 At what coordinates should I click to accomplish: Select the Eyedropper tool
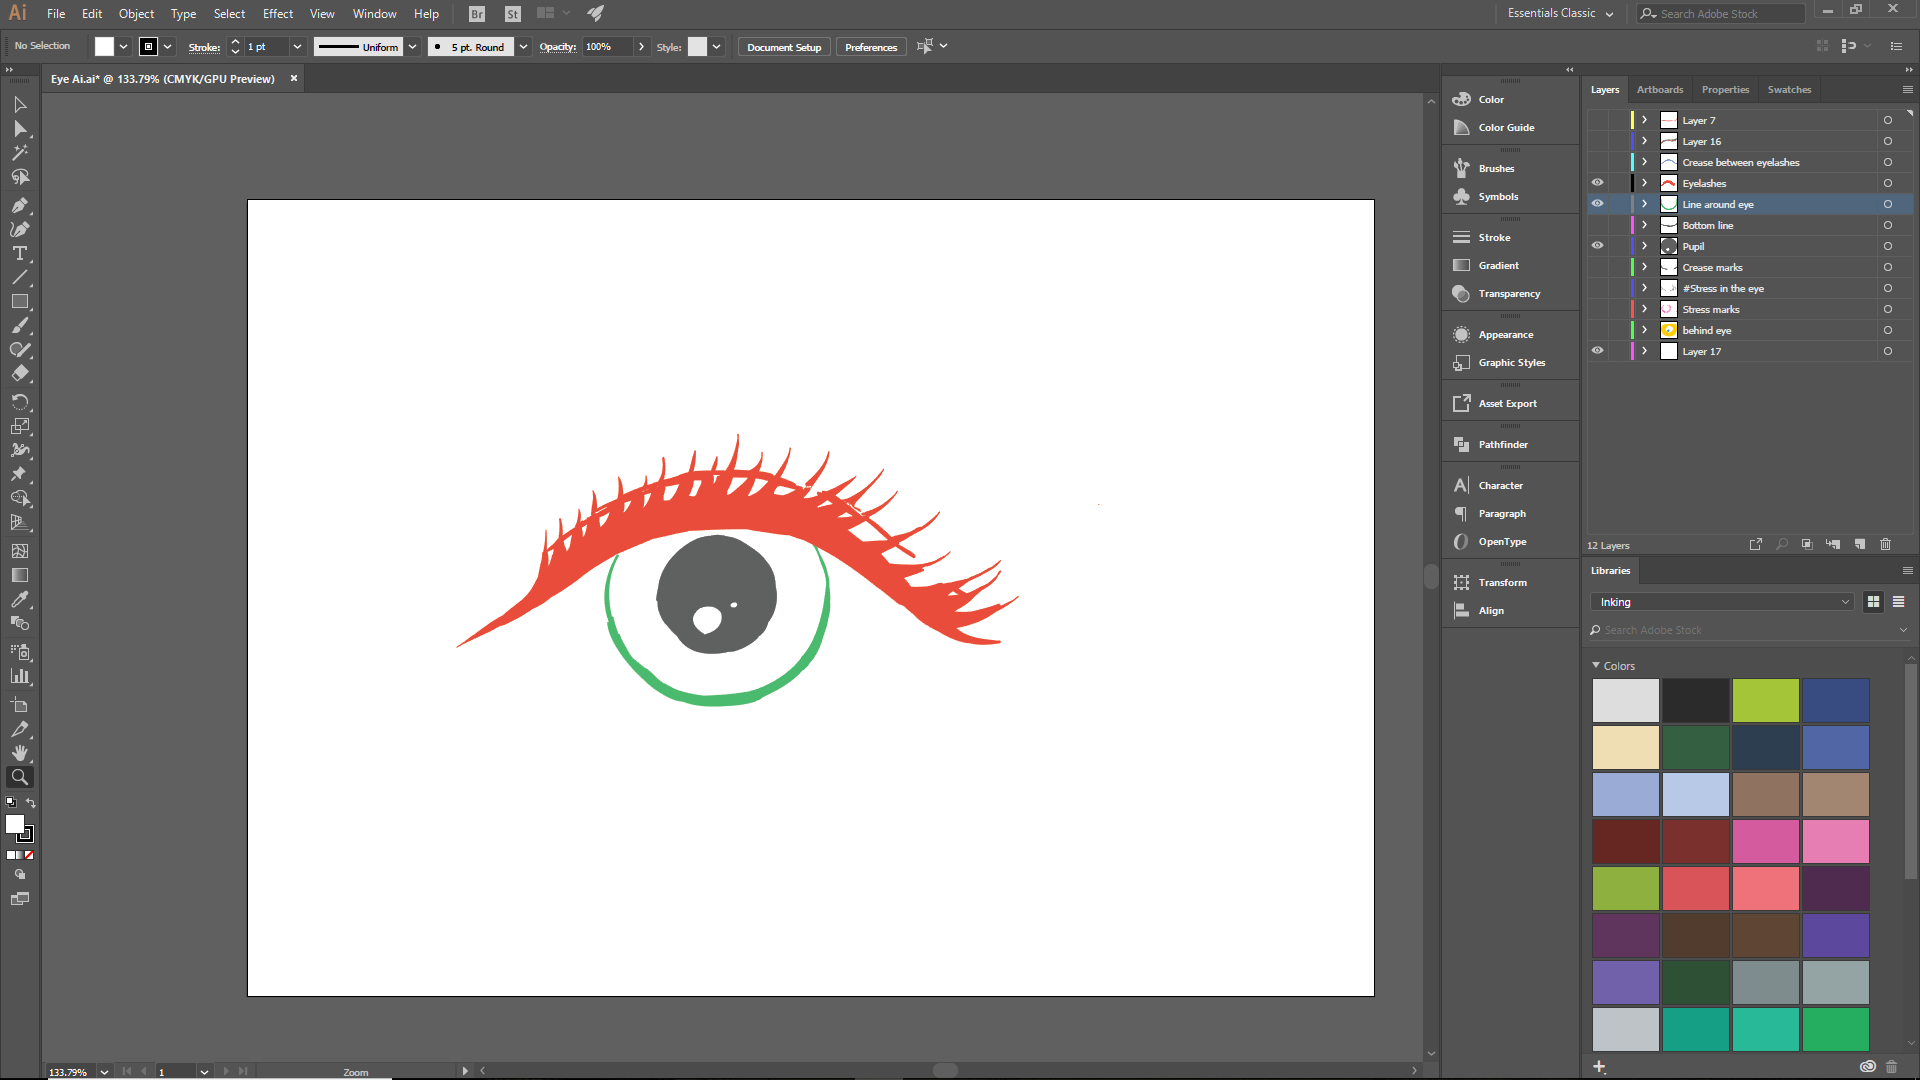[x=19, y=599]
